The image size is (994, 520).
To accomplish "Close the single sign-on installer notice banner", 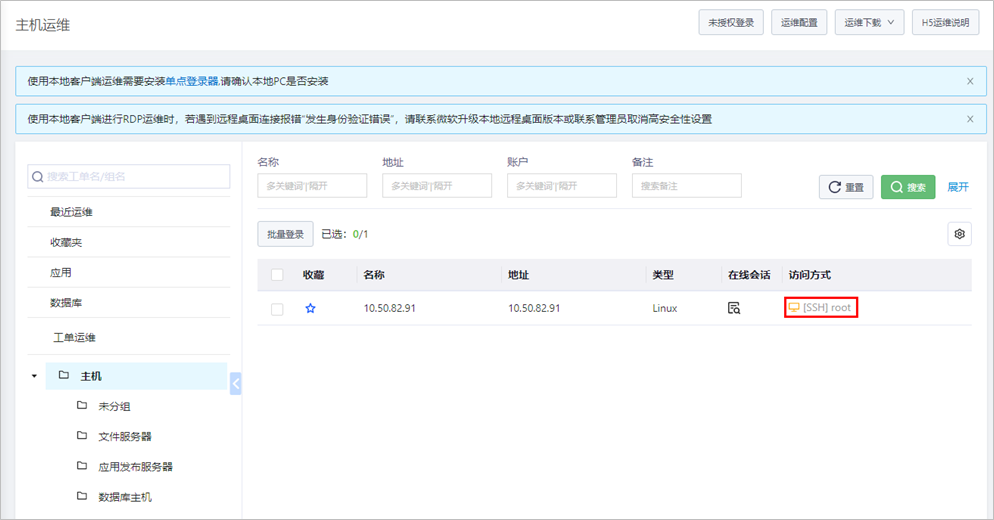I will pos(969,81).
